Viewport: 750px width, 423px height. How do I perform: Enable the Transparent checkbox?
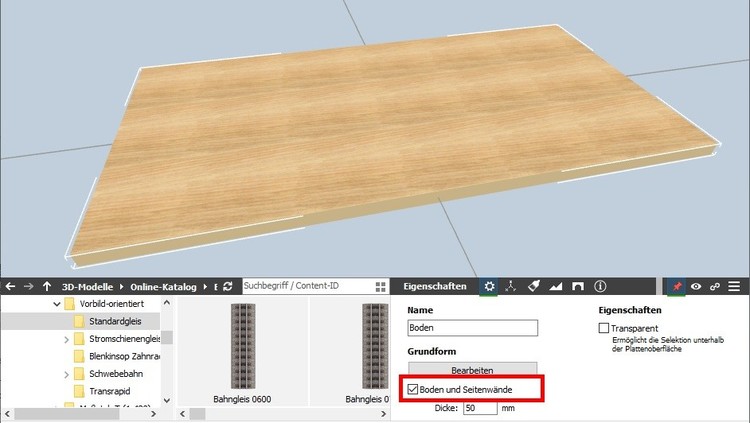pos(604,328)
